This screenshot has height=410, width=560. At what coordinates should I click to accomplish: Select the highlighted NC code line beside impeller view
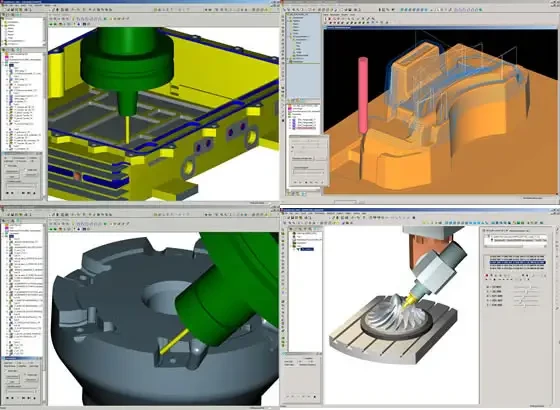pyautogui.click(x=518, y=262)
